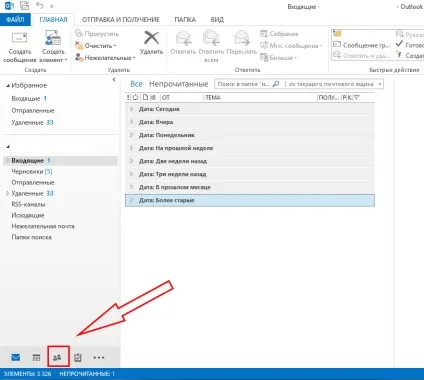The height and width of the screenshot is (380, 424).
Task: Sort by ПОЛУ... column header
Action: point(329,97)
